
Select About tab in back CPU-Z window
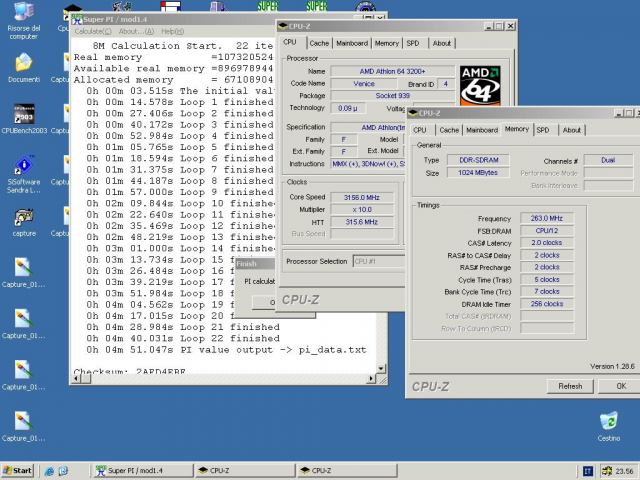click(442, 43)
